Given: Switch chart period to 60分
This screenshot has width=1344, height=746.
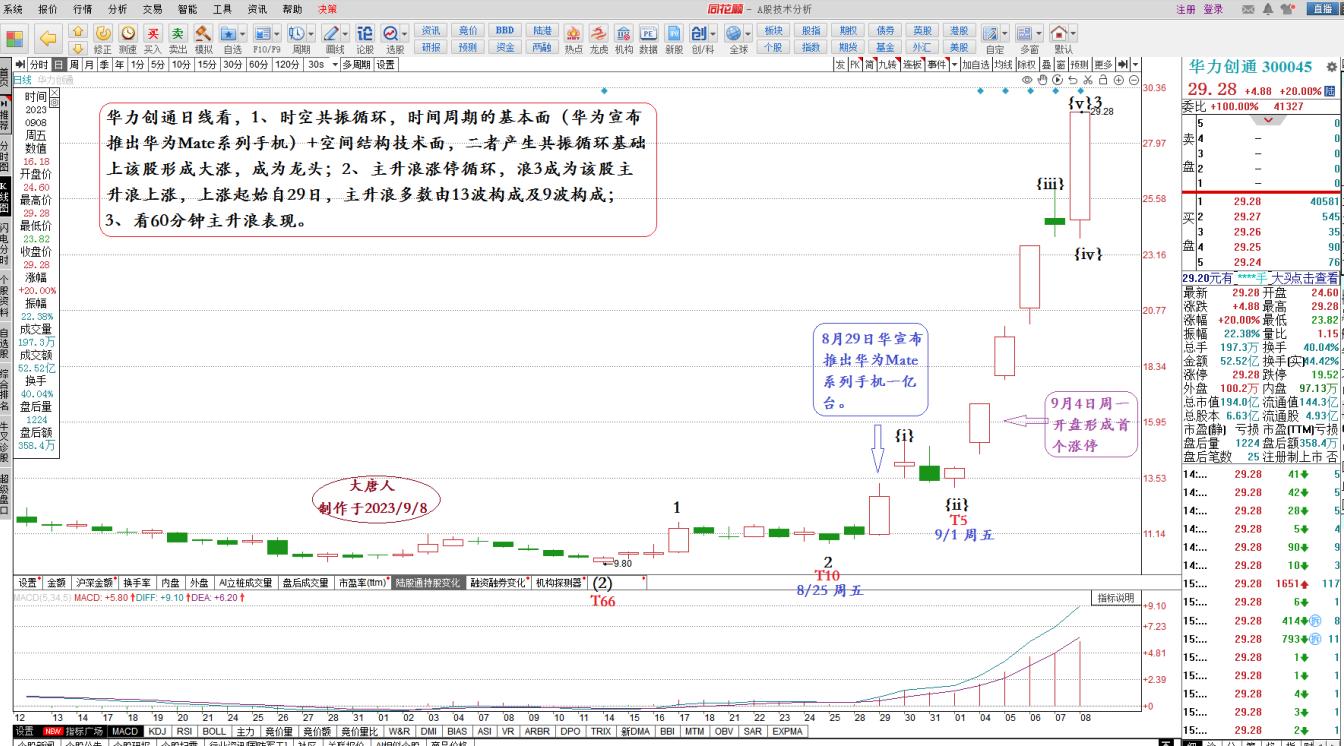Looking at the screenshot, I should click(258, 65).
